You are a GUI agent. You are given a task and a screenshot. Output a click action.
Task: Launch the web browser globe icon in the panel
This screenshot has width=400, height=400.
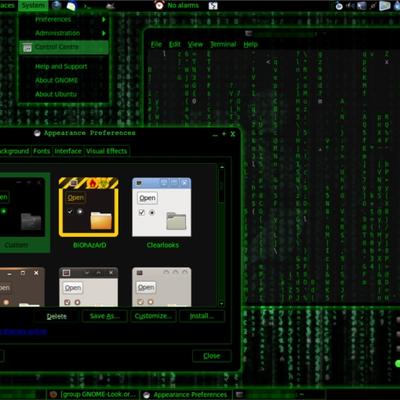click(x=57, y=5)
